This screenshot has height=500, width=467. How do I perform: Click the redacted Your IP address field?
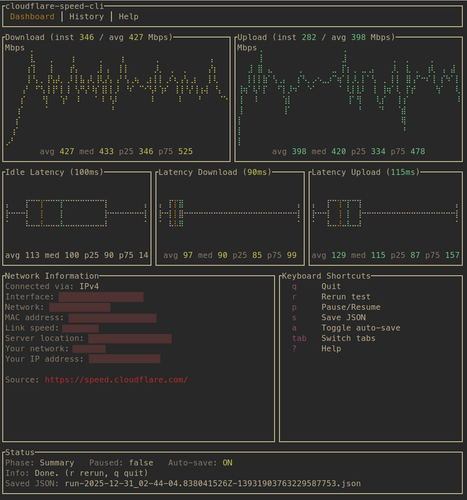coord(124,359)
